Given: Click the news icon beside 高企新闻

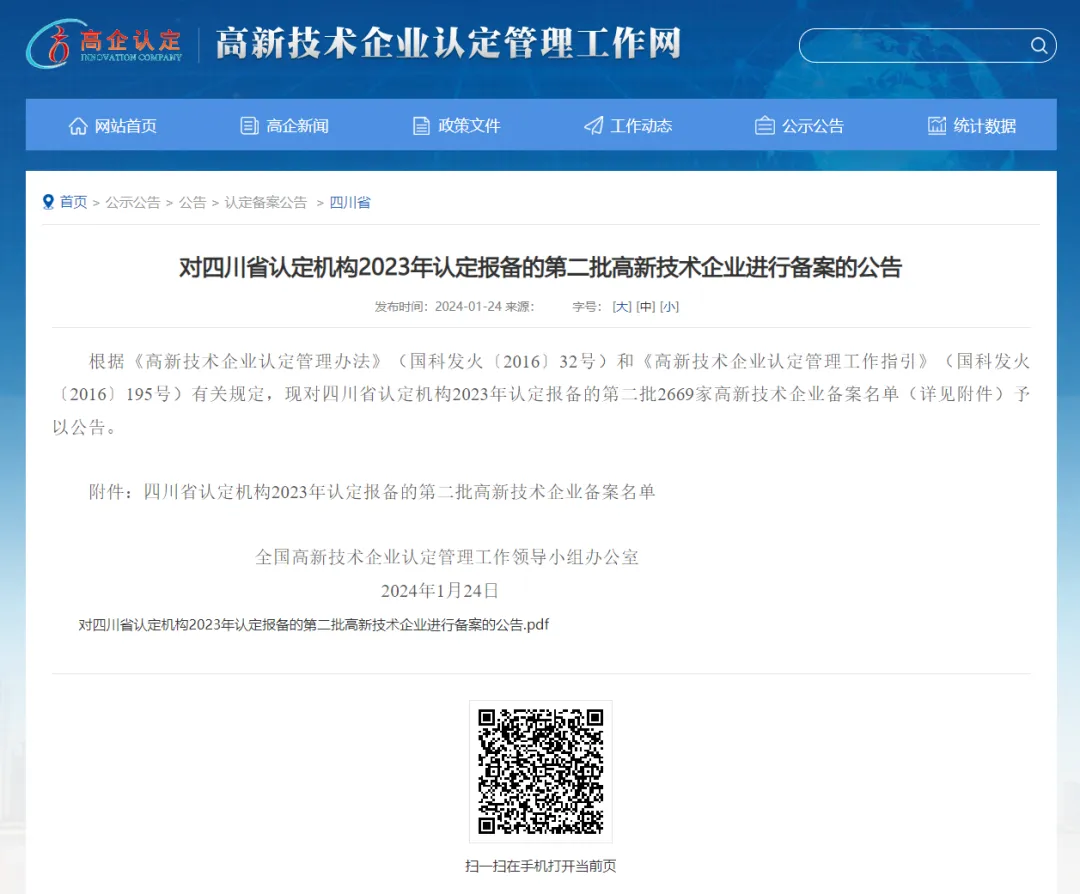Looking at the screenshot, I should (249, 126).
